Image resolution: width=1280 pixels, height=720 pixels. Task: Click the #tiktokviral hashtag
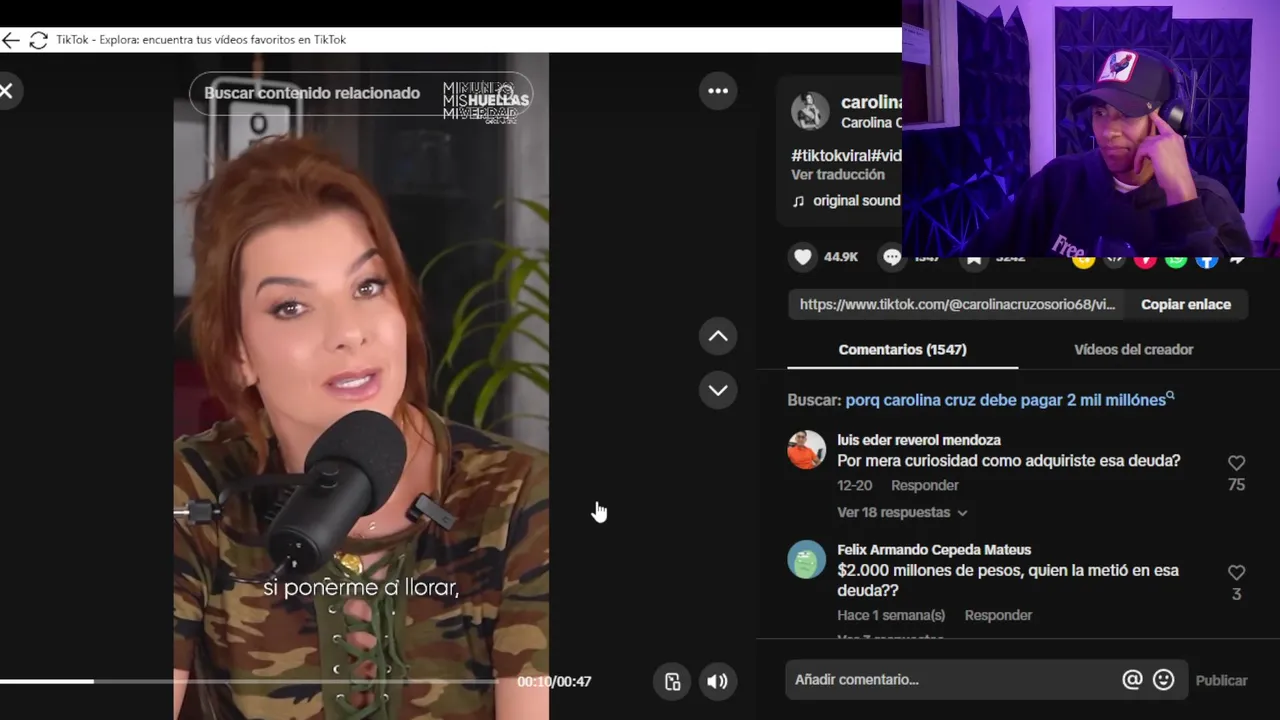(830, 156)
